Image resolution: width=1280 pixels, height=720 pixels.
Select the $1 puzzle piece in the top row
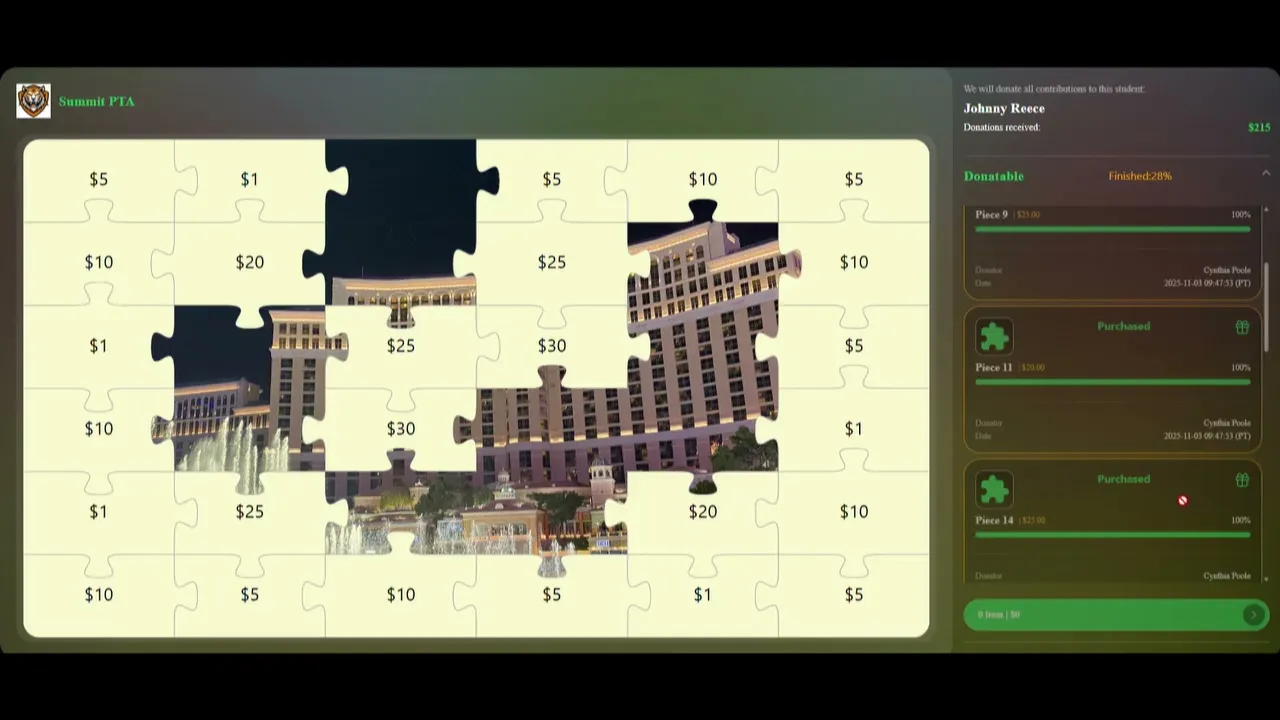tap(249, 179)
